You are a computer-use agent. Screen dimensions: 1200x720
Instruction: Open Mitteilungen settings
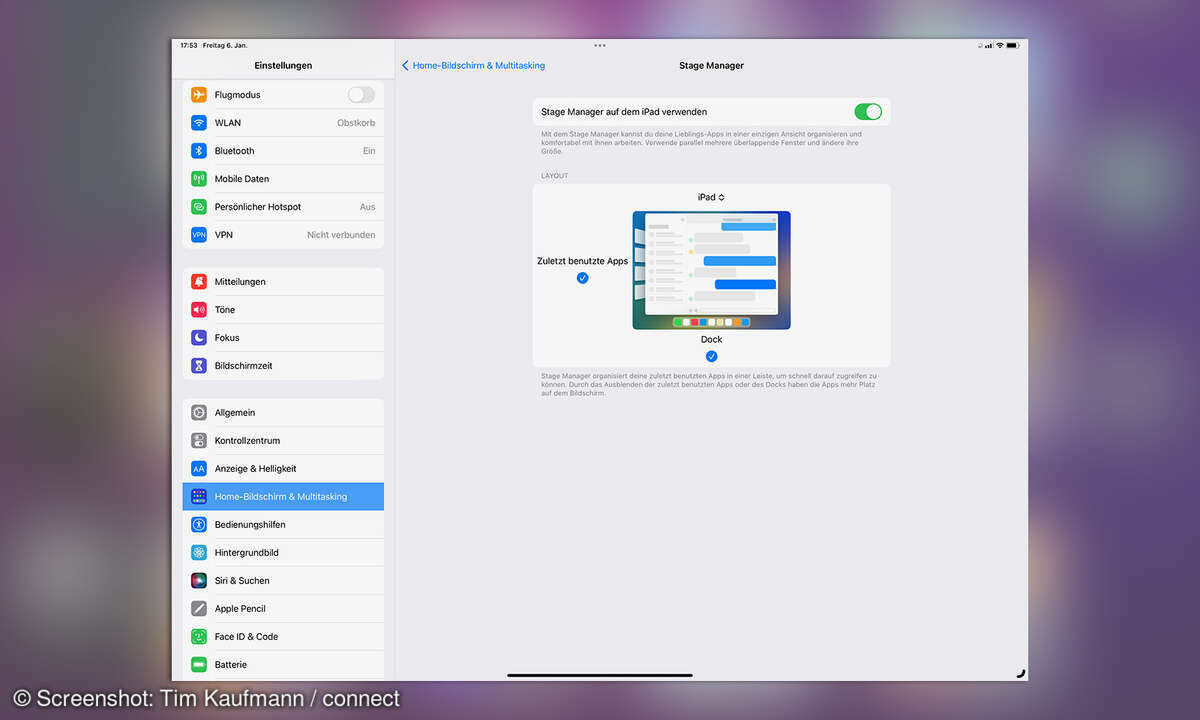point(283,282)
